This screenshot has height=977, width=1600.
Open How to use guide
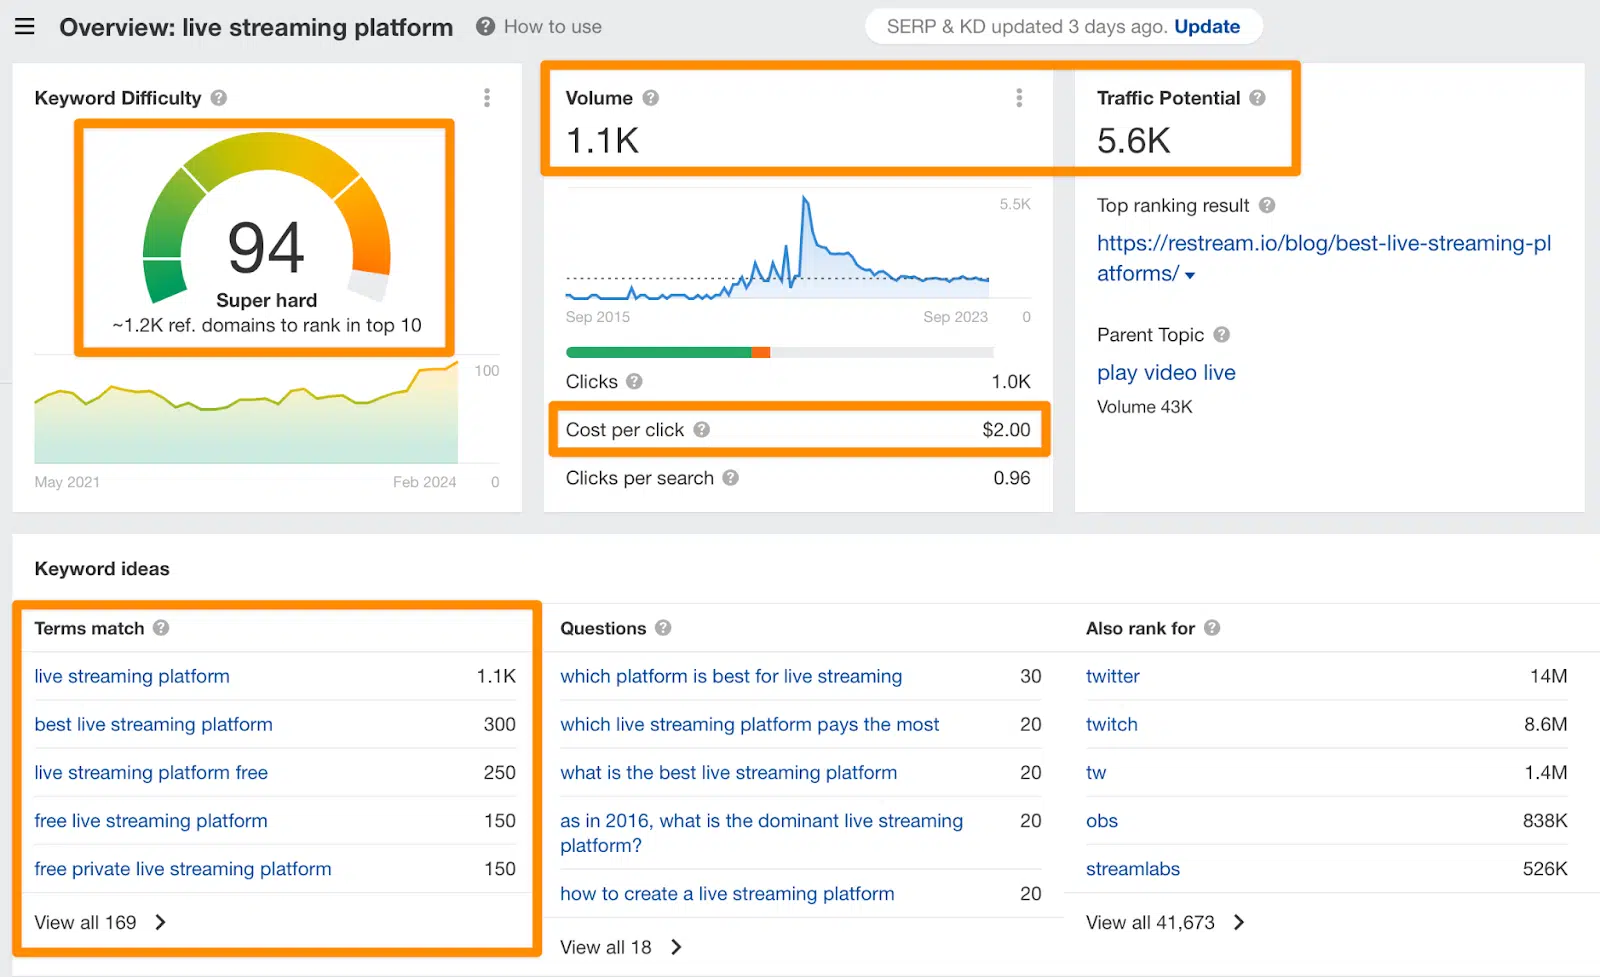tap(553, 27)
